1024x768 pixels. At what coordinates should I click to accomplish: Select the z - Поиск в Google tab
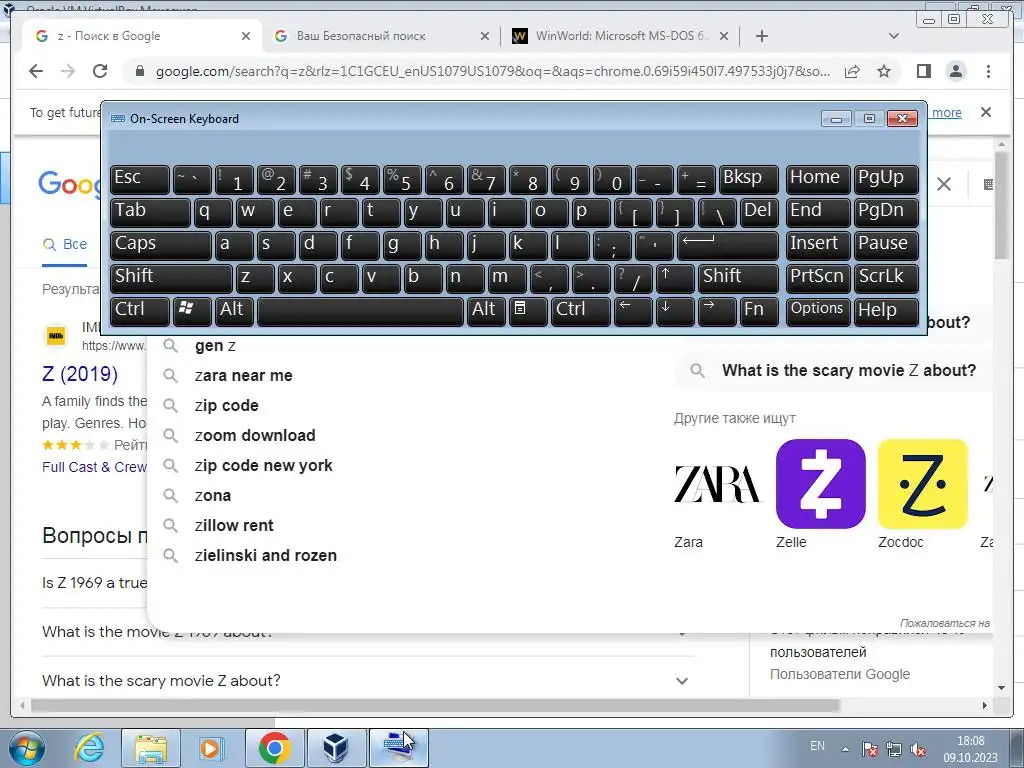142,36
